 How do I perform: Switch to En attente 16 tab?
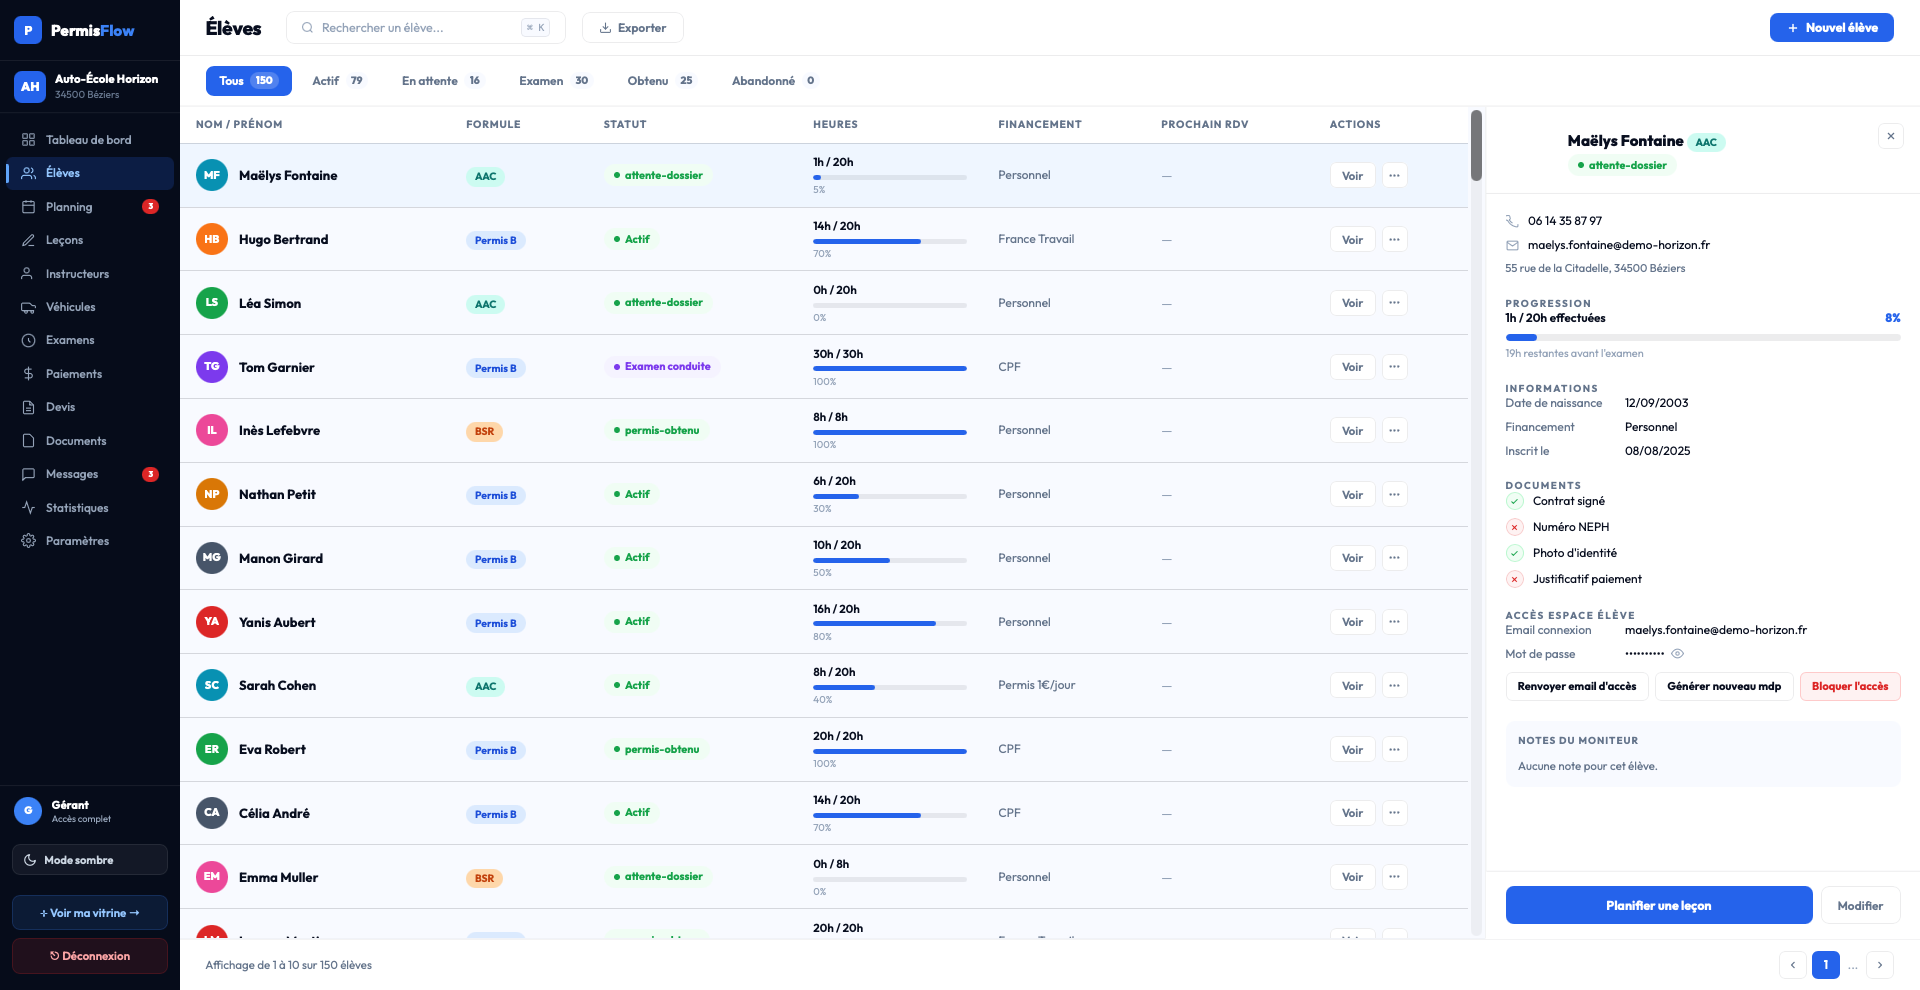(x=441, y=81)
